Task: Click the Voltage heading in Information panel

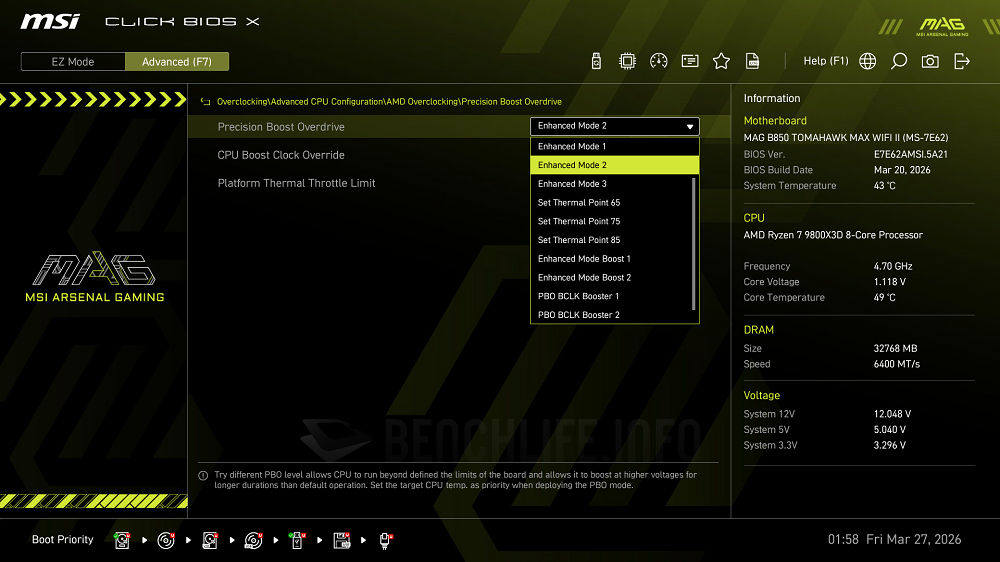Action: 761,396
